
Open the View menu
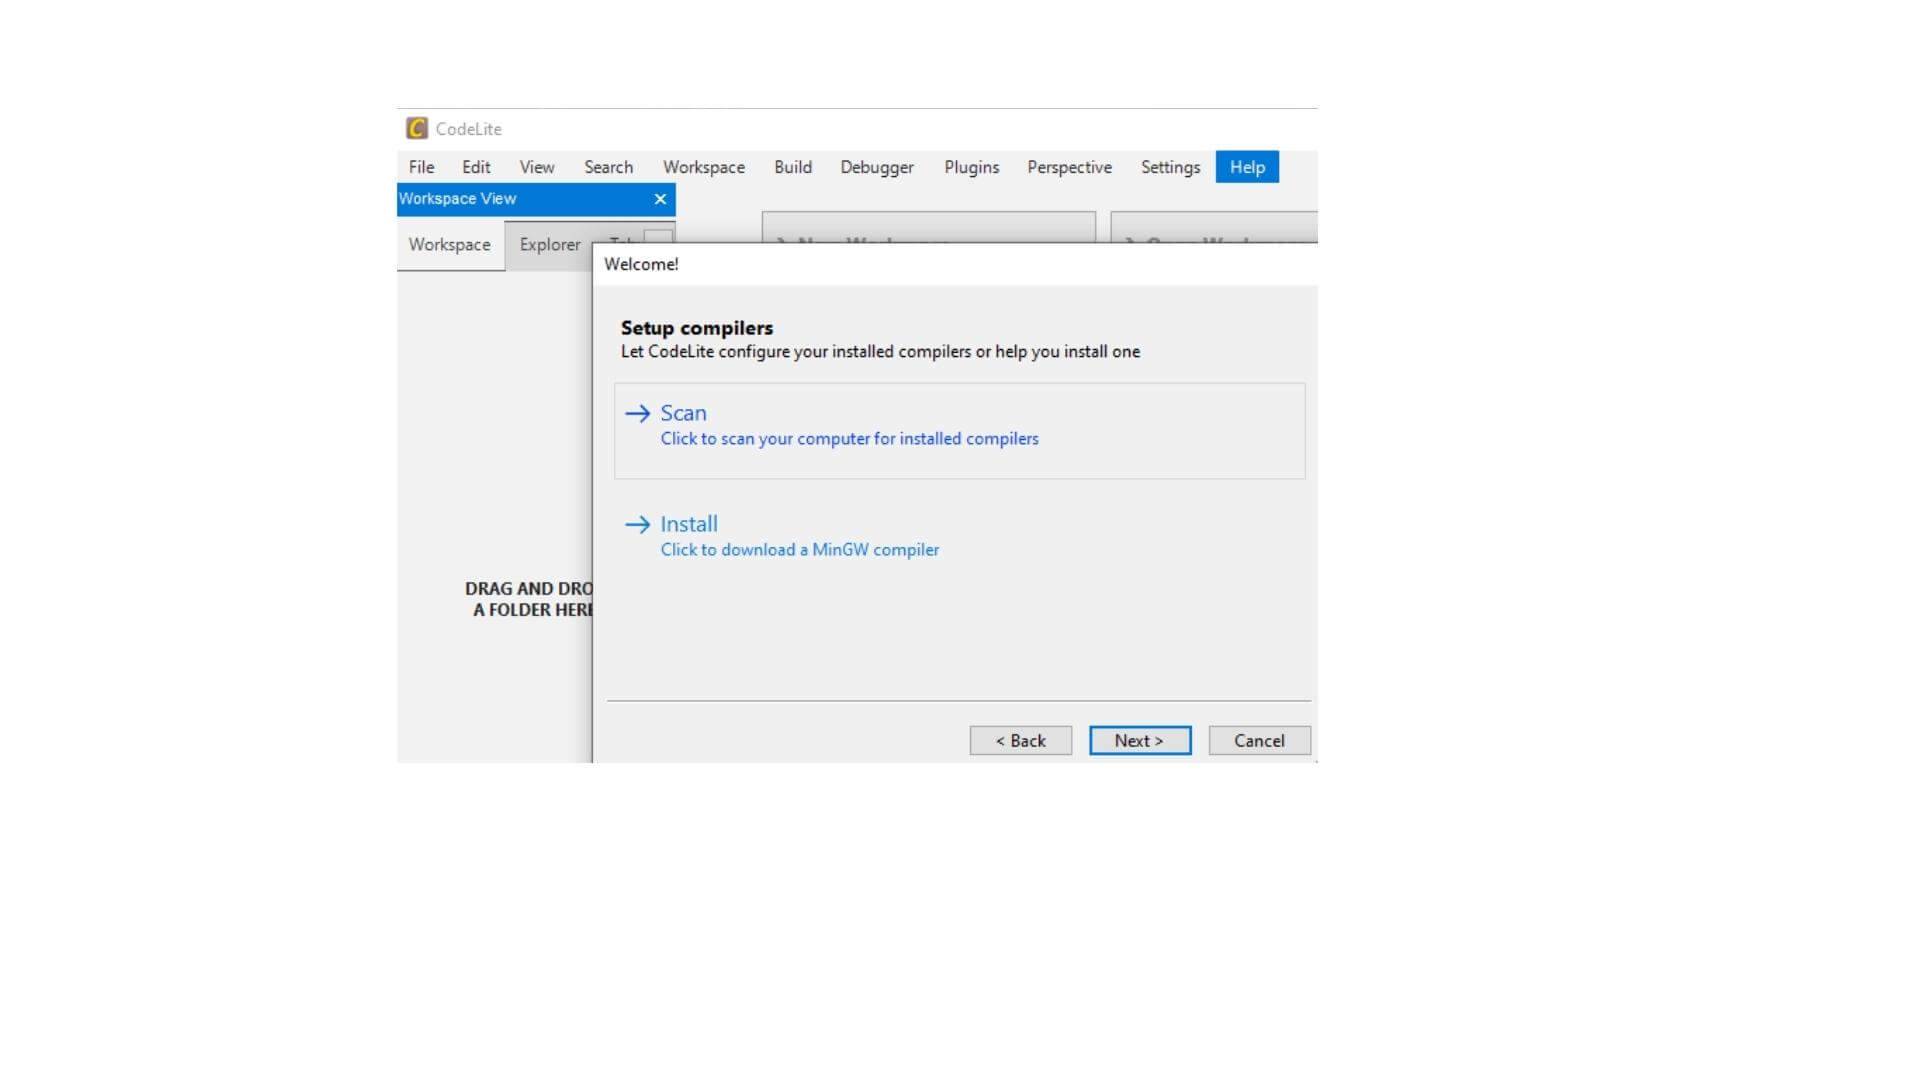[x=537, y=167]
